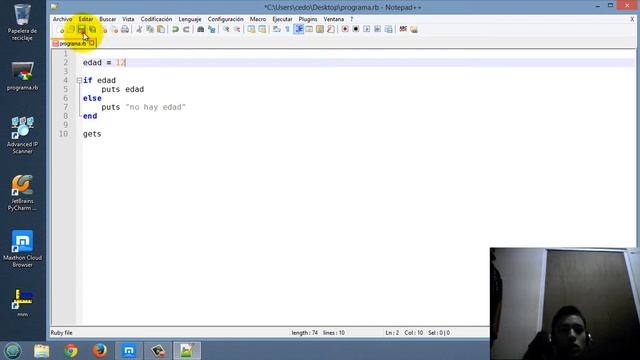Collapse the if block fold marker
Image resolution: width=640 pixels, height=360 pixels.
[x=79, y=80]
